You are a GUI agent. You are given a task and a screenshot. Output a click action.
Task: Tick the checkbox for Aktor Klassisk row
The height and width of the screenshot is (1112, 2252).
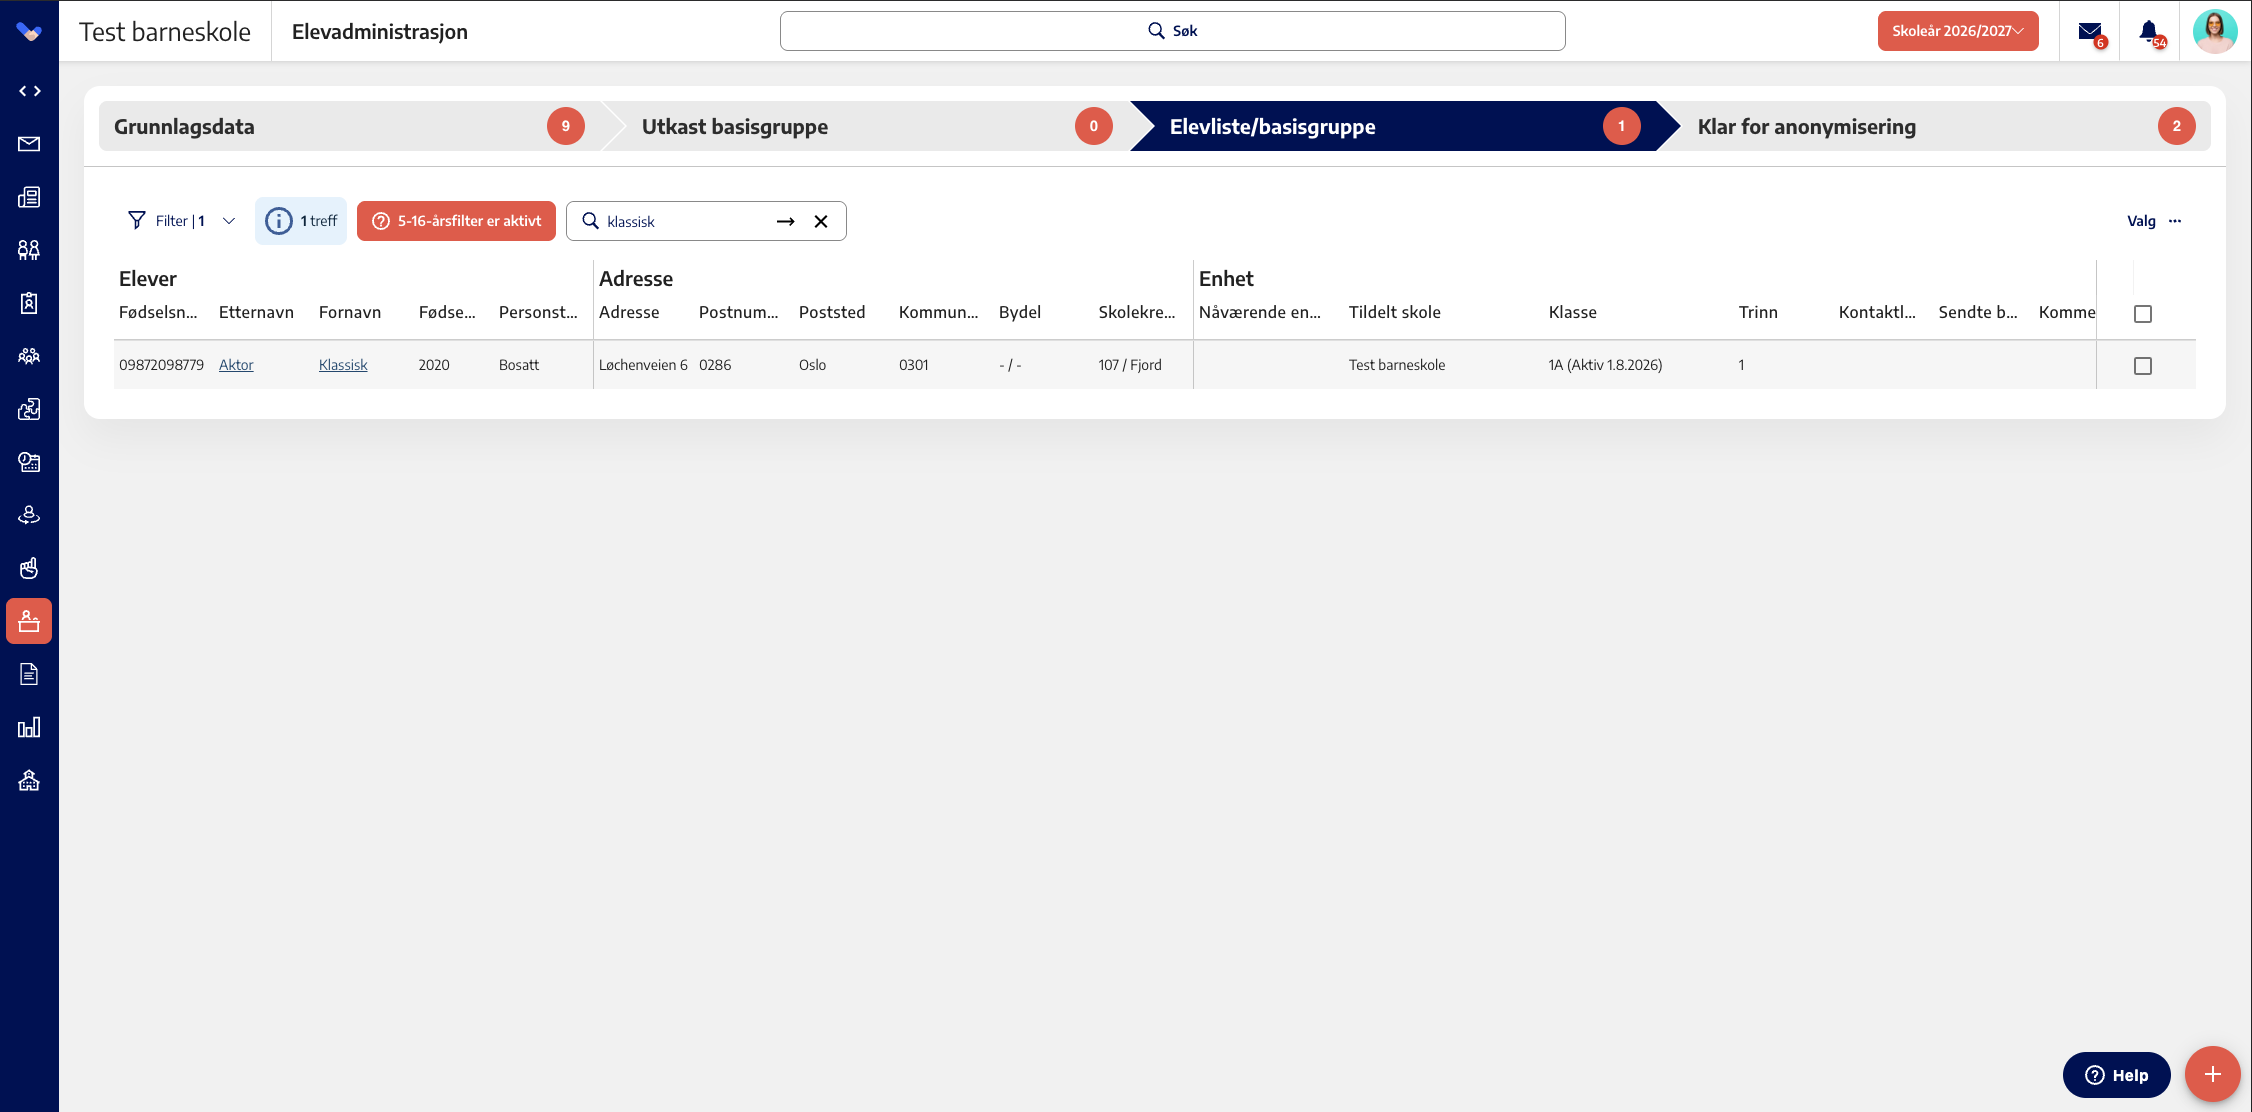[2142, 366]
